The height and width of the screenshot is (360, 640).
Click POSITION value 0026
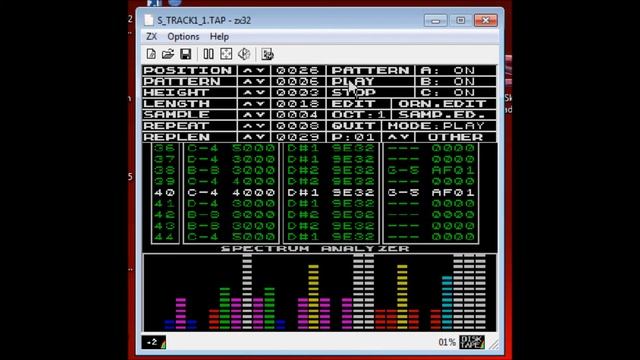pos(298,70)
